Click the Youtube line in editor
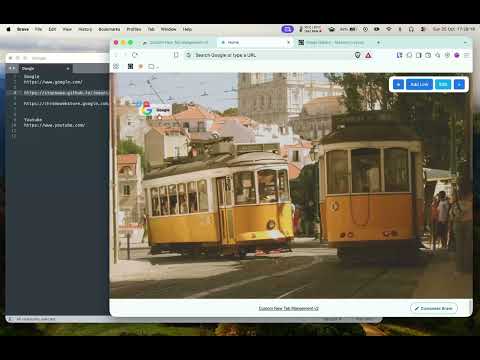480x360 pixels. click(x=33, y=120)
